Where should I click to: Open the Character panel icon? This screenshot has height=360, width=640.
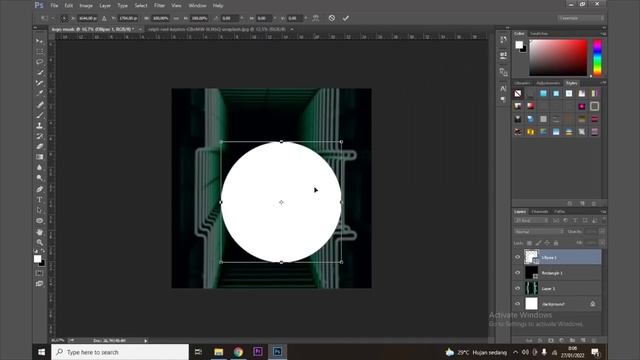tap(503, 89)
